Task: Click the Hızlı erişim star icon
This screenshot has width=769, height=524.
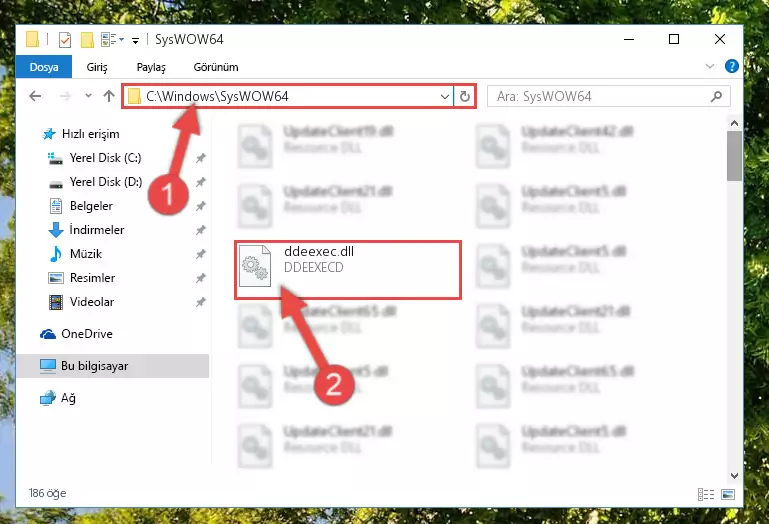Action: click(49, 134)
